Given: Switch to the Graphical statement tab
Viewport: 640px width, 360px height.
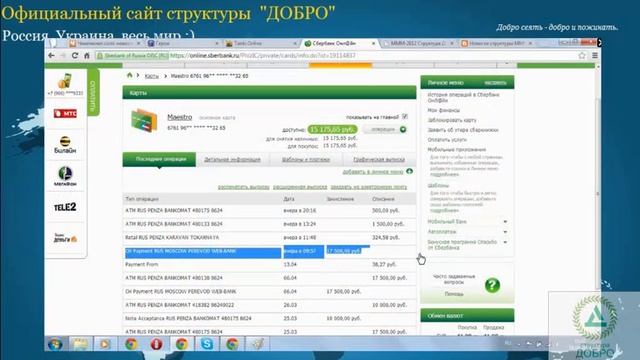Looking at the screenshot, I should (x=379, y=160).
